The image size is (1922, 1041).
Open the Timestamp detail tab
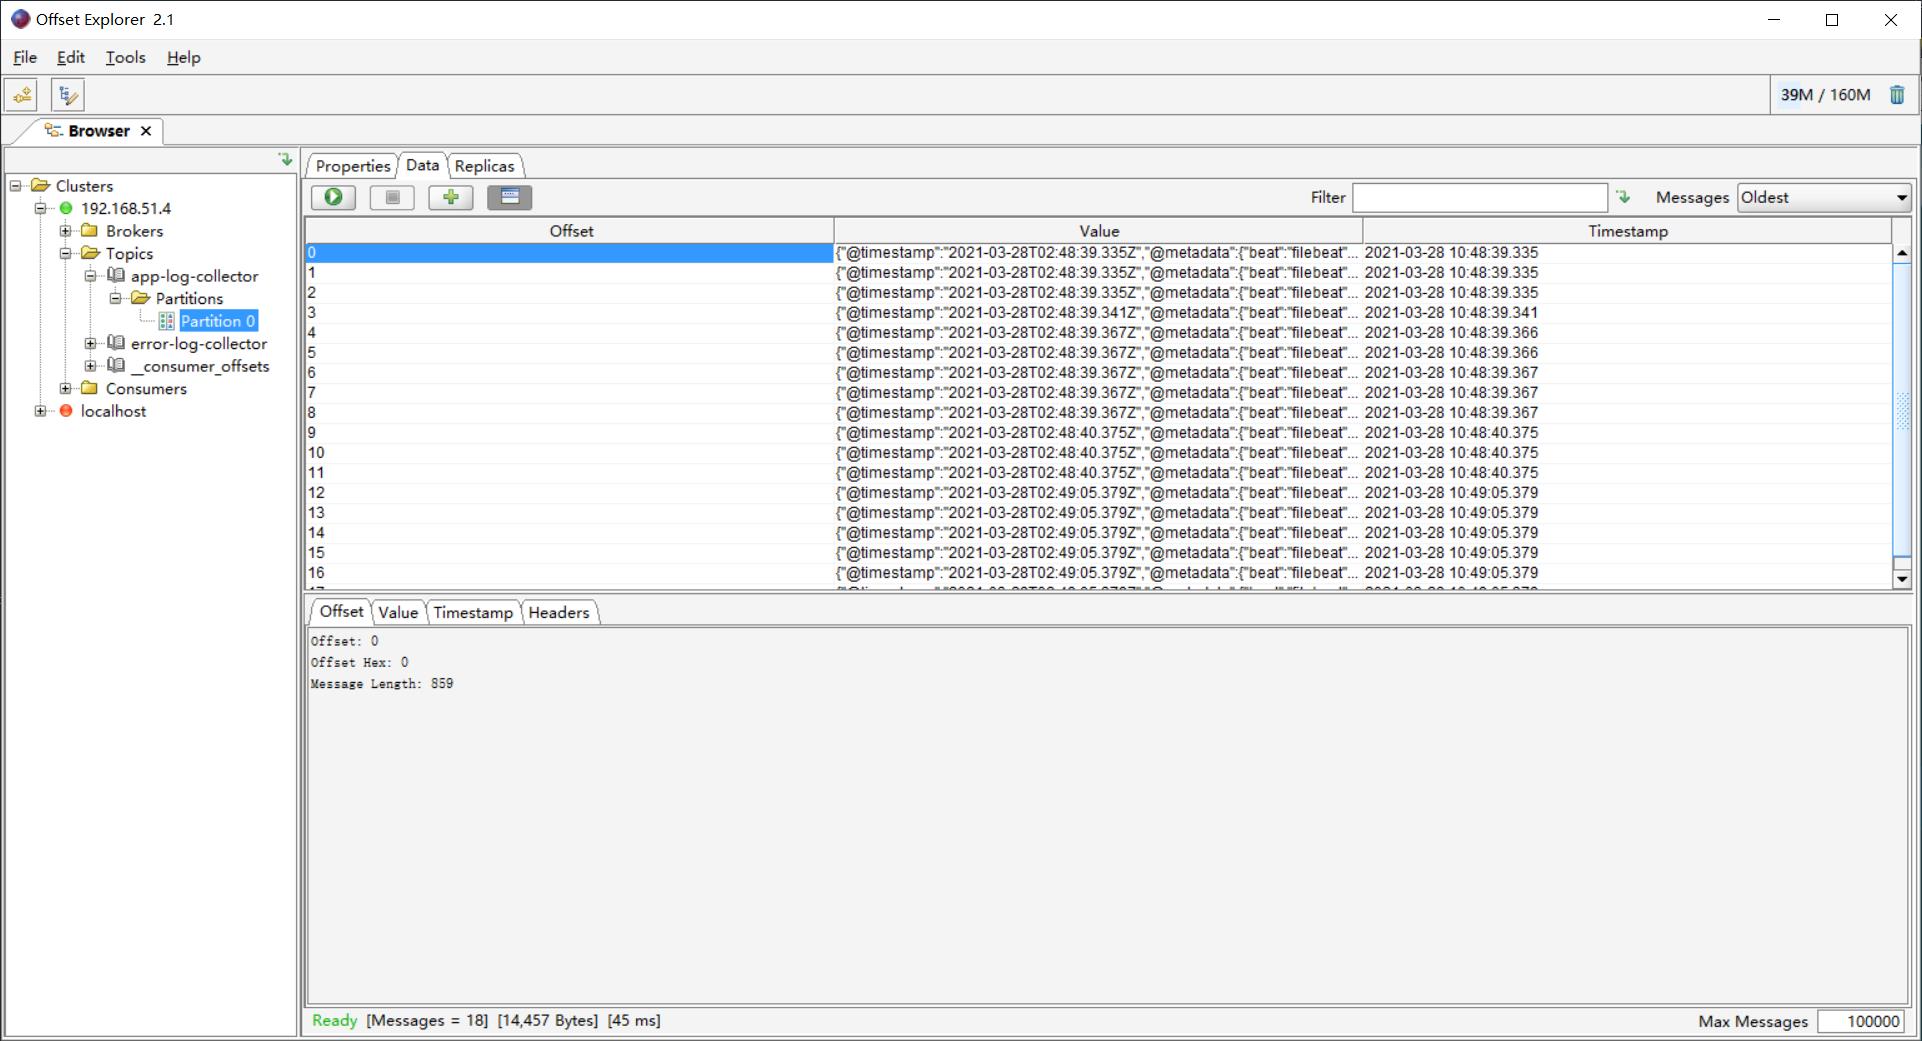473,612
